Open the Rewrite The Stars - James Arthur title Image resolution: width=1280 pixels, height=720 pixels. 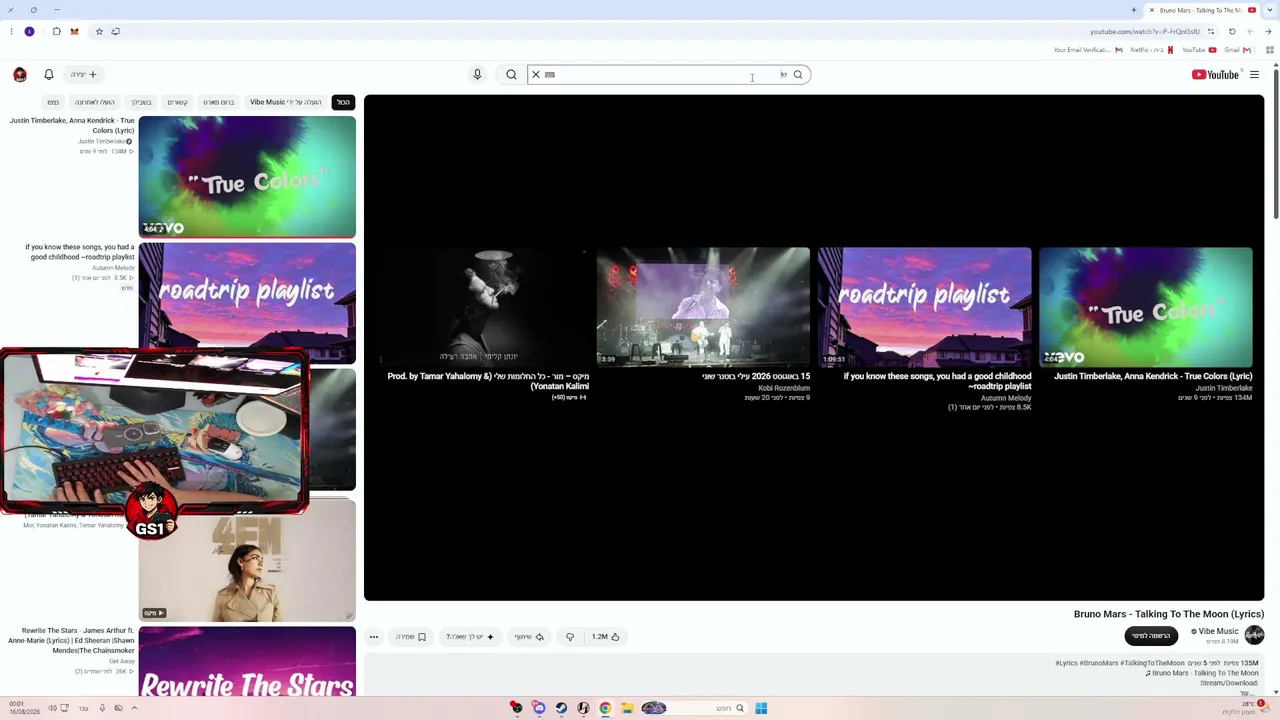pos(71,641)
